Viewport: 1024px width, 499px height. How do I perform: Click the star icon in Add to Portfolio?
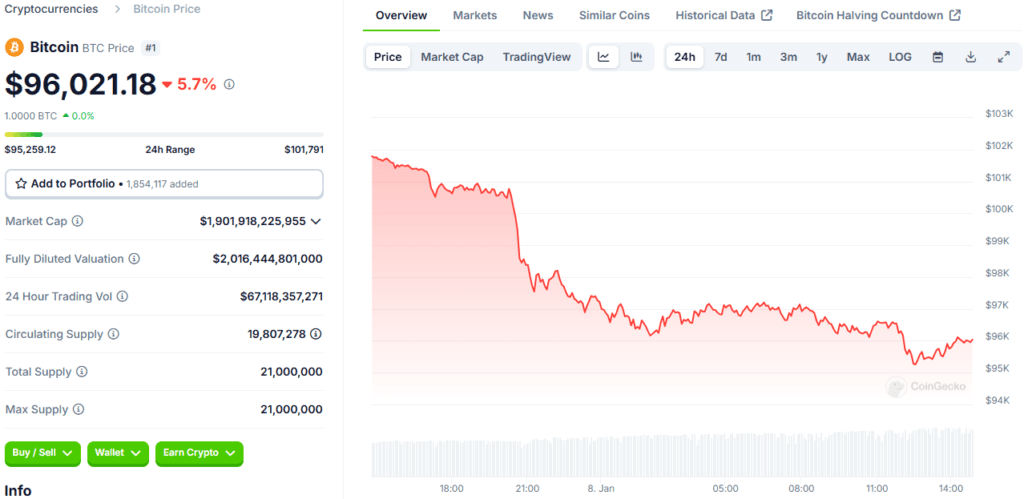(21, 184)
